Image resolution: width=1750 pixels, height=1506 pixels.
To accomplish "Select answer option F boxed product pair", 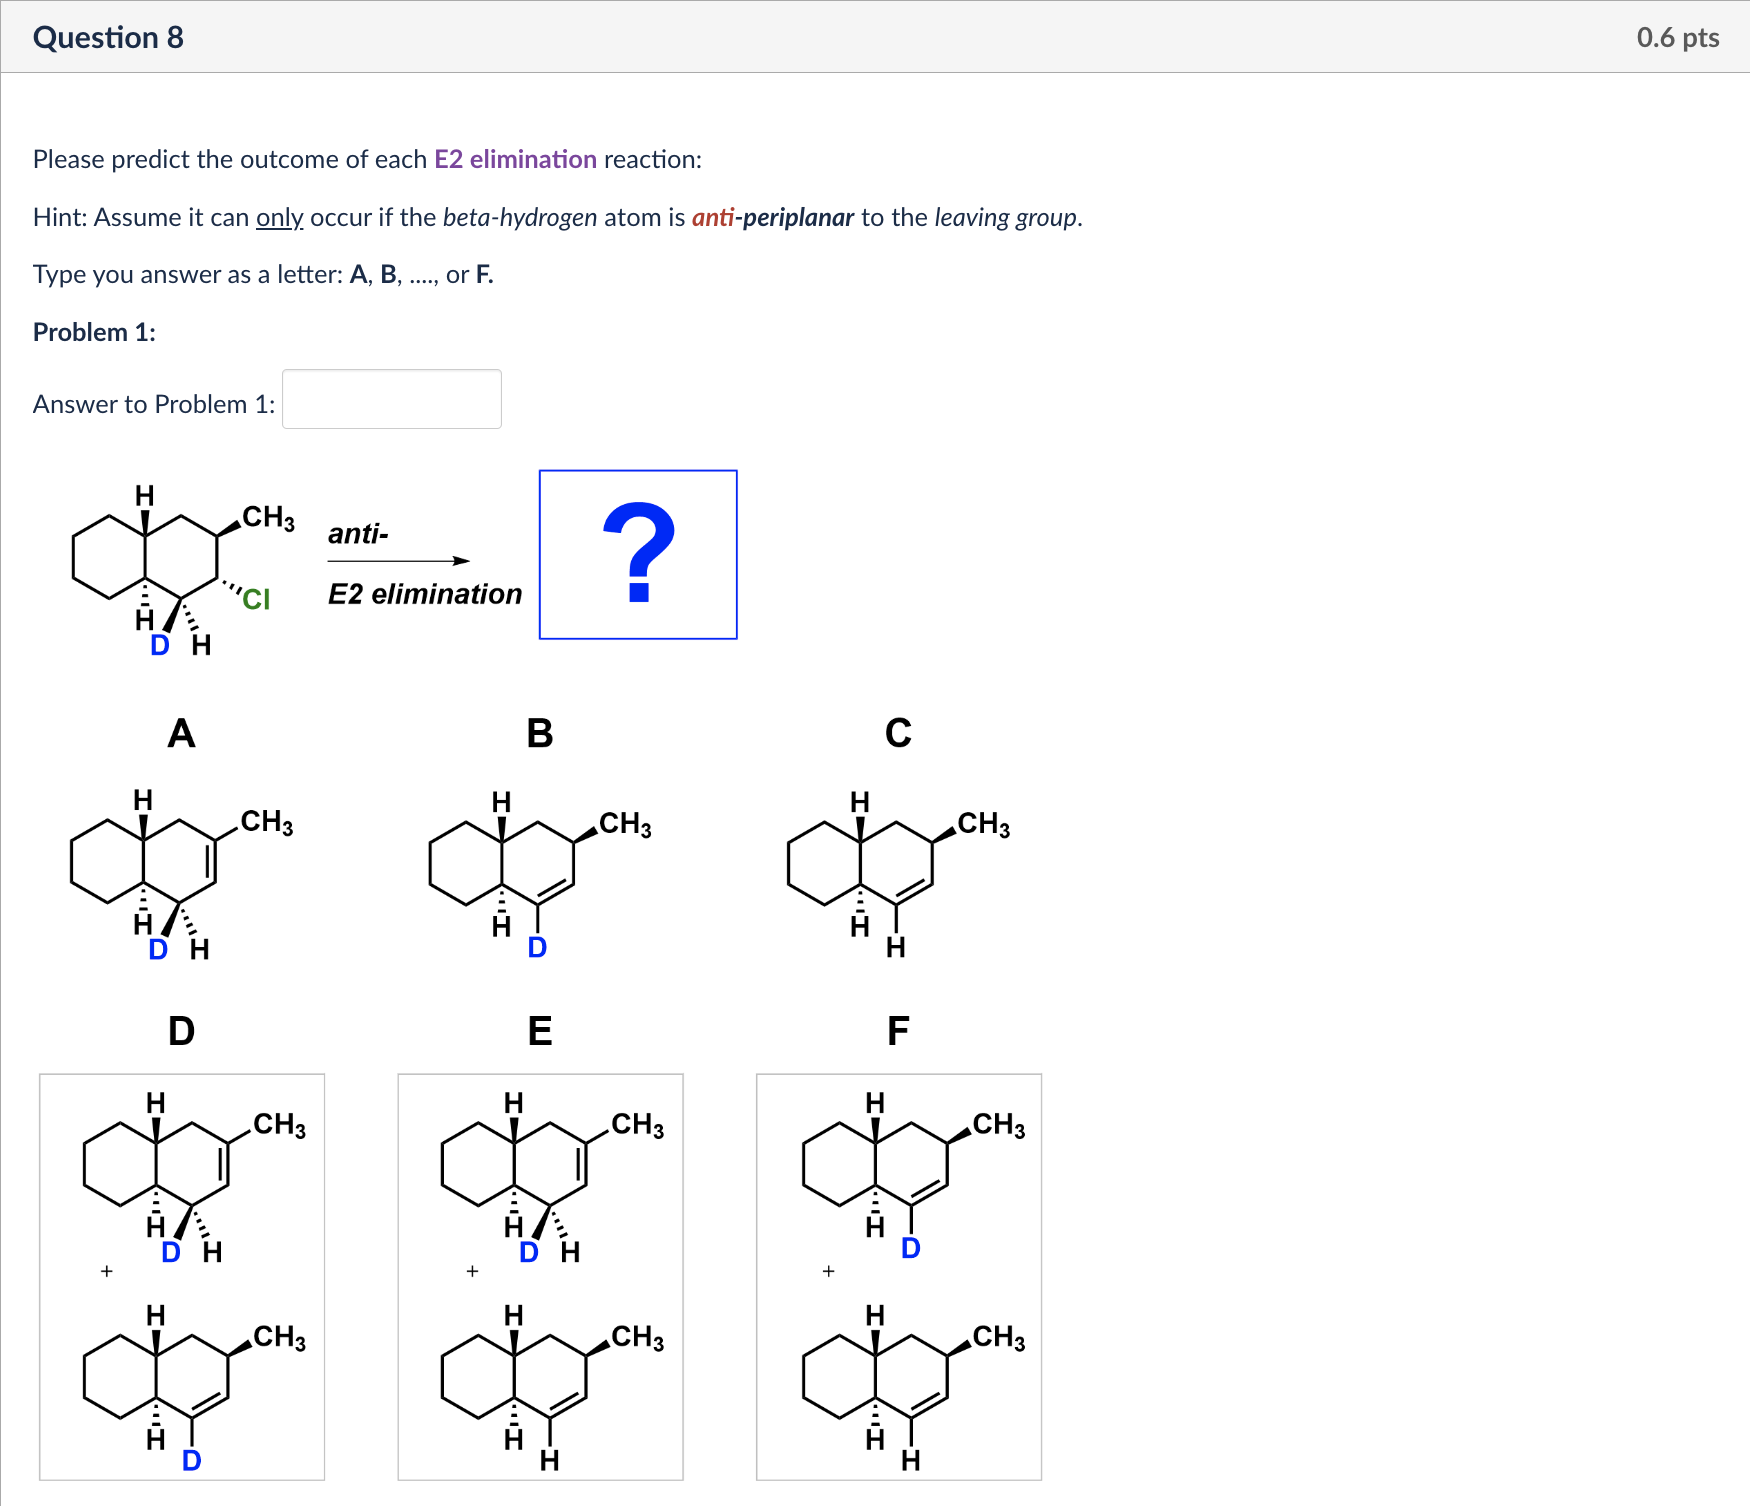I will (898, 1275).
